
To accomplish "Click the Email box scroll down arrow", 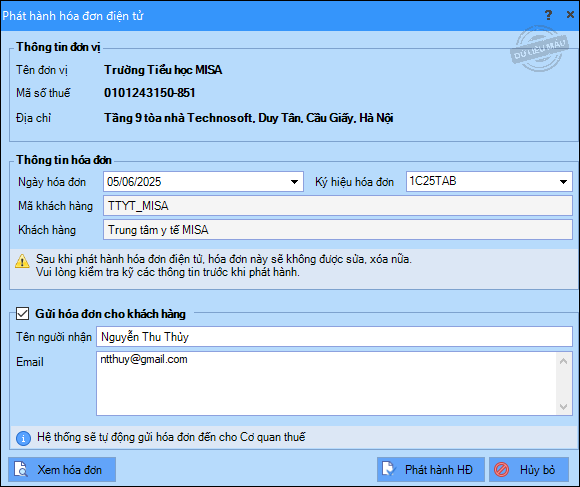I will pyautogui.click(x=563, y=407).
